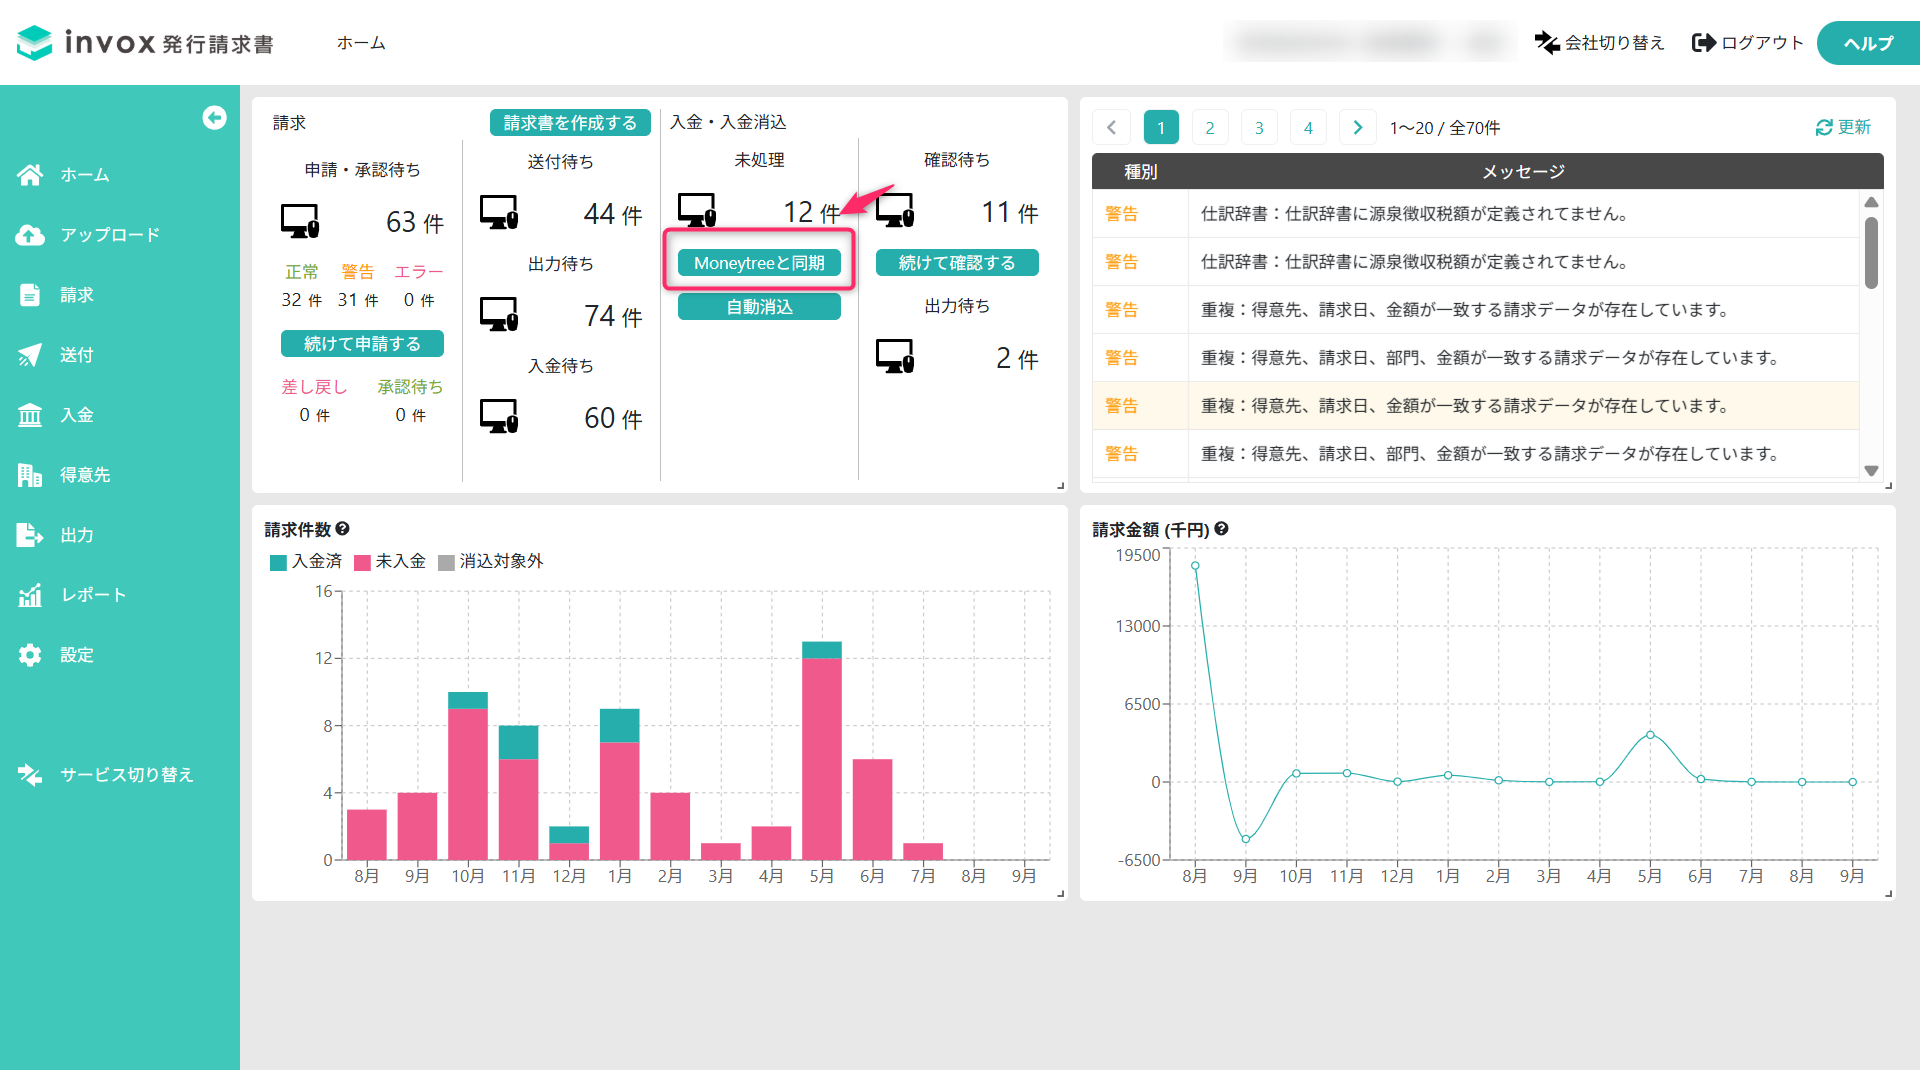The height and width of the screenshot is (1070, 1920).
Task: Select page 3 of the message list
Action: point(1259,127)
